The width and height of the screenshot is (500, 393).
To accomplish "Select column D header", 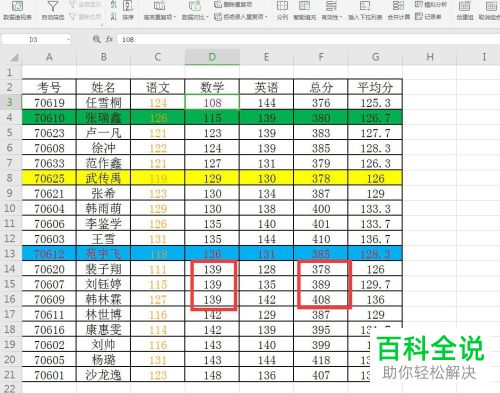I will pos(212,57).
